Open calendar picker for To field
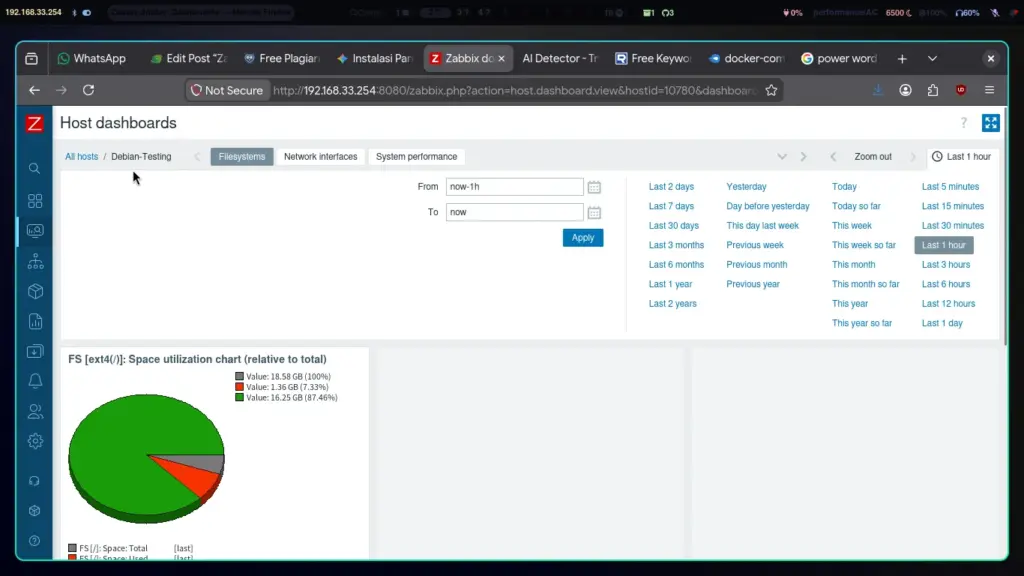This screenshot has height=576, width=1024. pos(594,213)
